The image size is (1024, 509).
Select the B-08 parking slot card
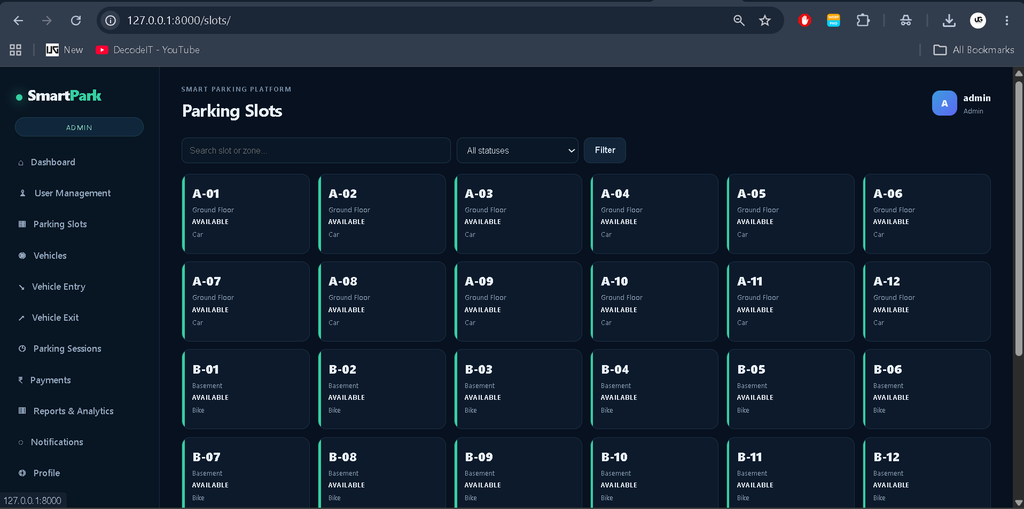(382, 473)
